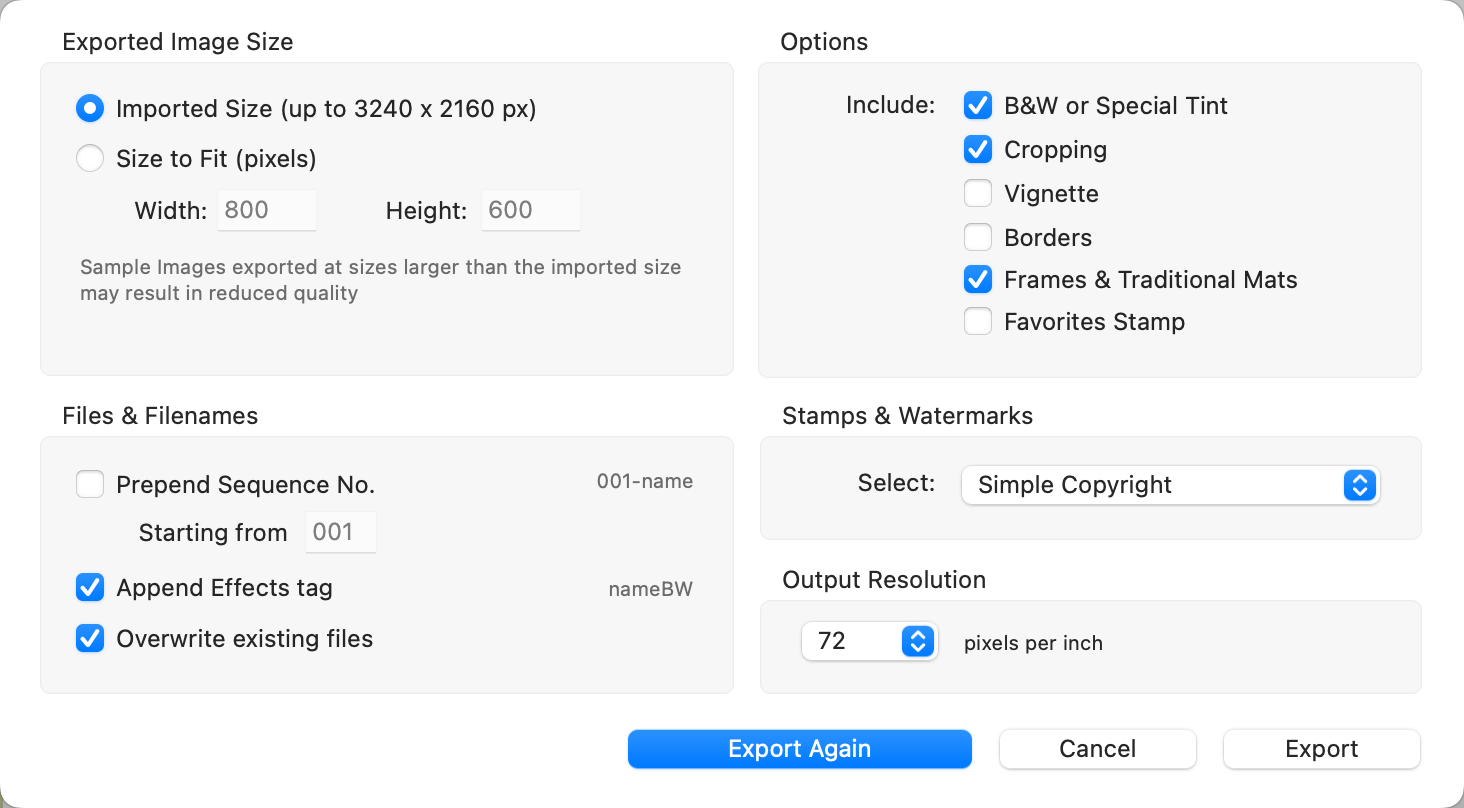This screenshot has width=1464, height=808.
Task: Enable the Vignette option
Action: click(977, 194)
